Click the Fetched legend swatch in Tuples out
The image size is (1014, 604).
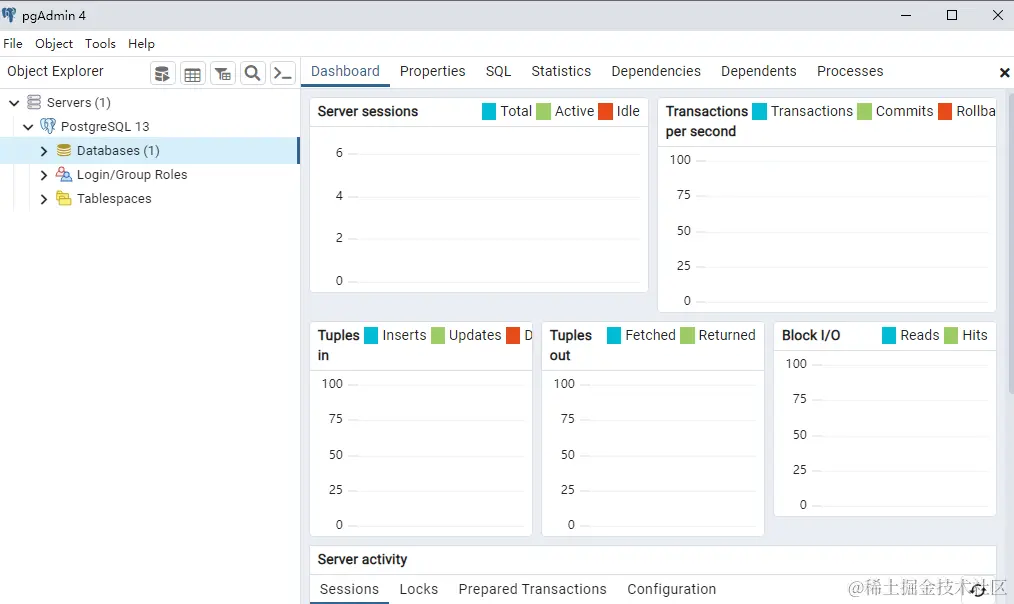pos(614,335)
